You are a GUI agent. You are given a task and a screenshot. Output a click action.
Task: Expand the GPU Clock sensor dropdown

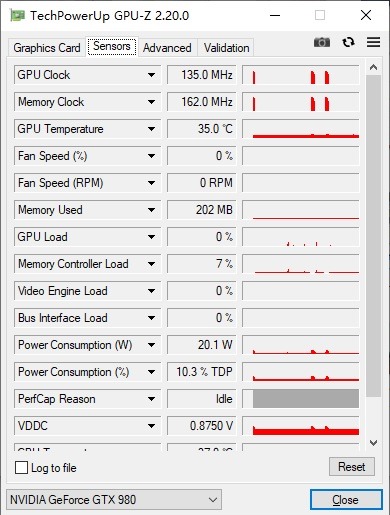coord(151,75)
